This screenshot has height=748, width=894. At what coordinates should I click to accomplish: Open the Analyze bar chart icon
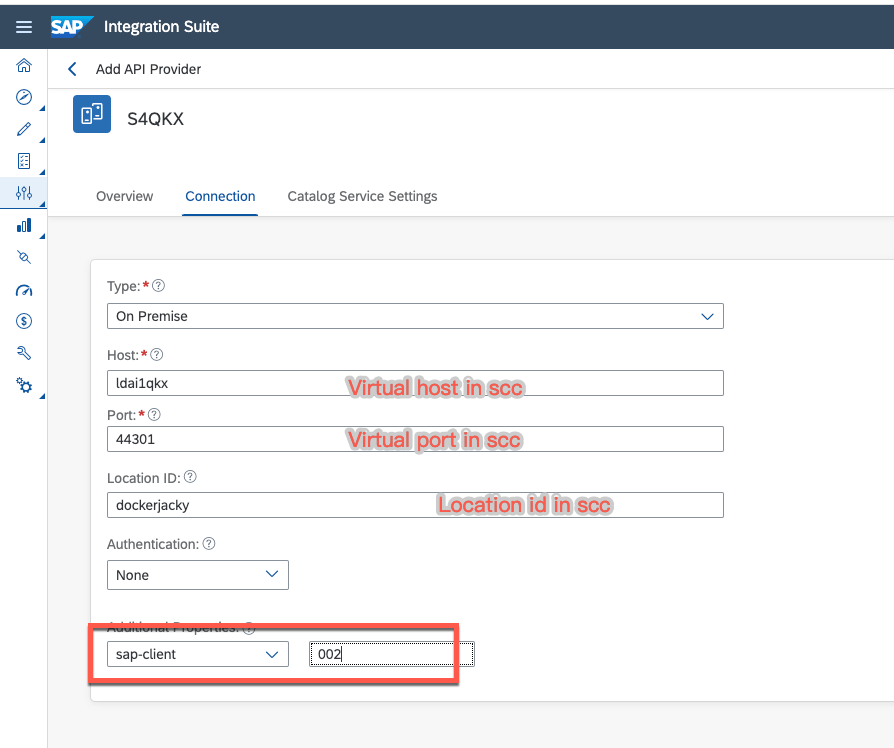24,226
